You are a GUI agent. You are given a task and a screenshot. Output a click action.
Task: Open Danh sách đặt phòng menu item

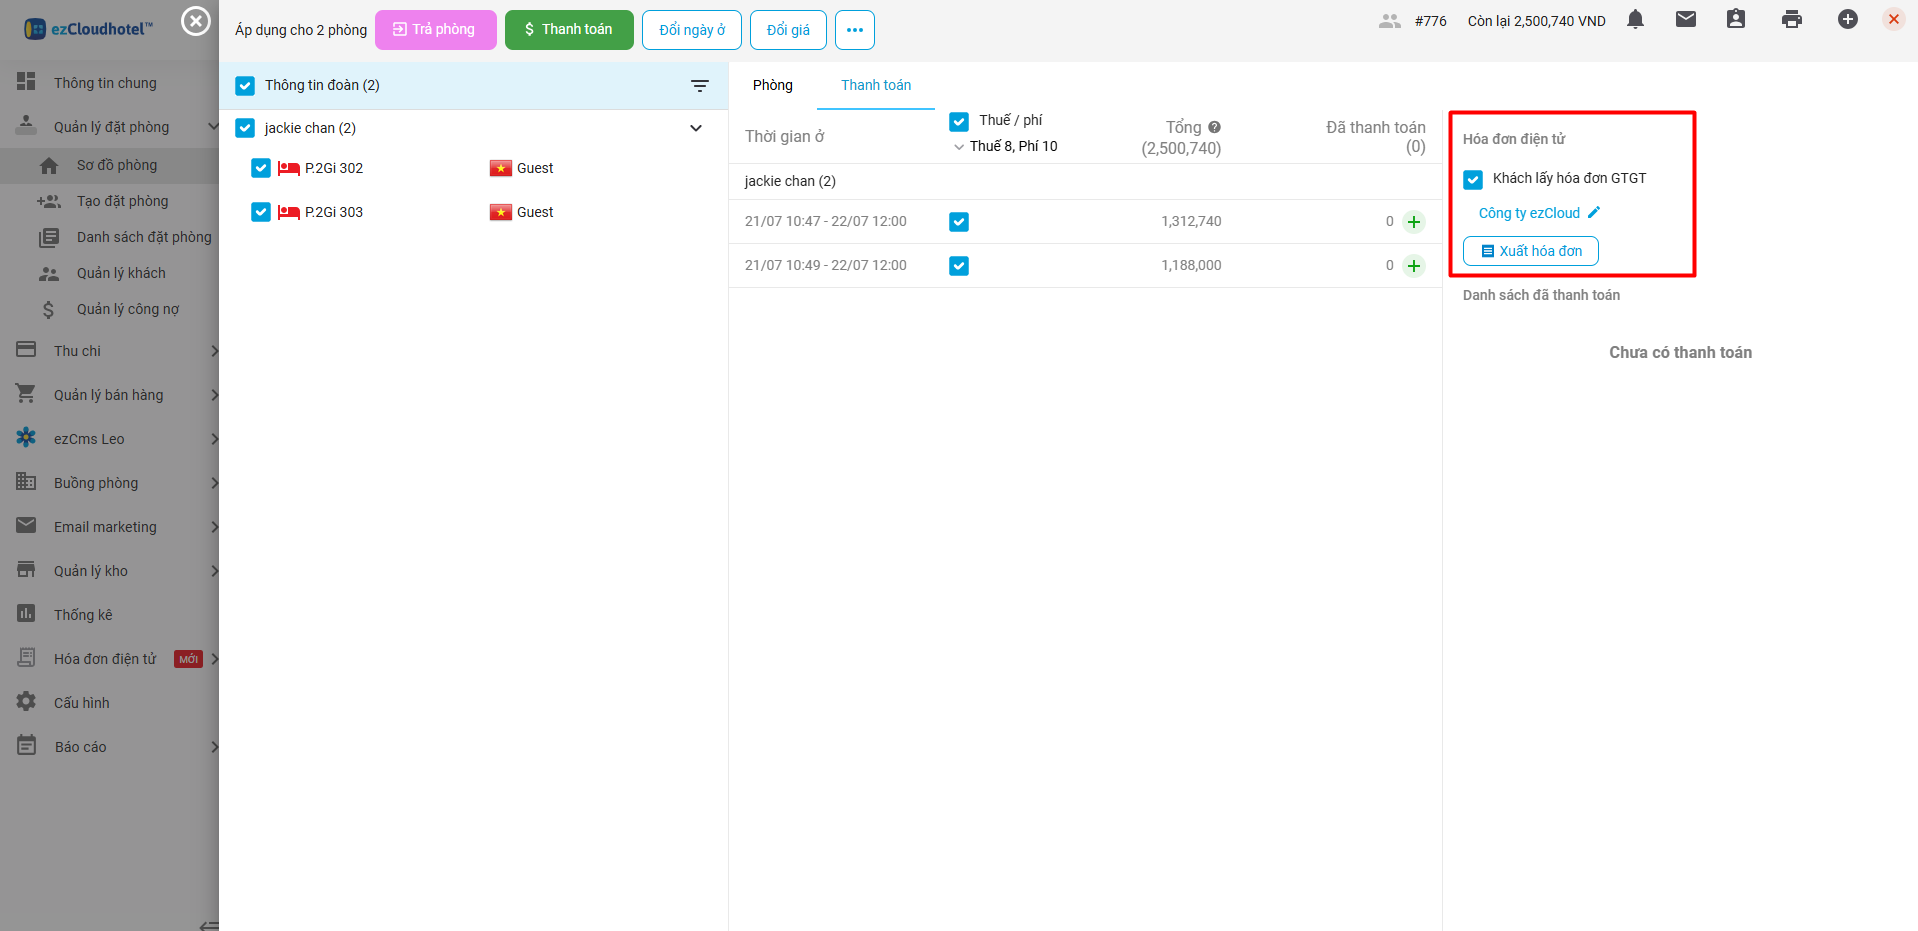(x=143, y=237)
